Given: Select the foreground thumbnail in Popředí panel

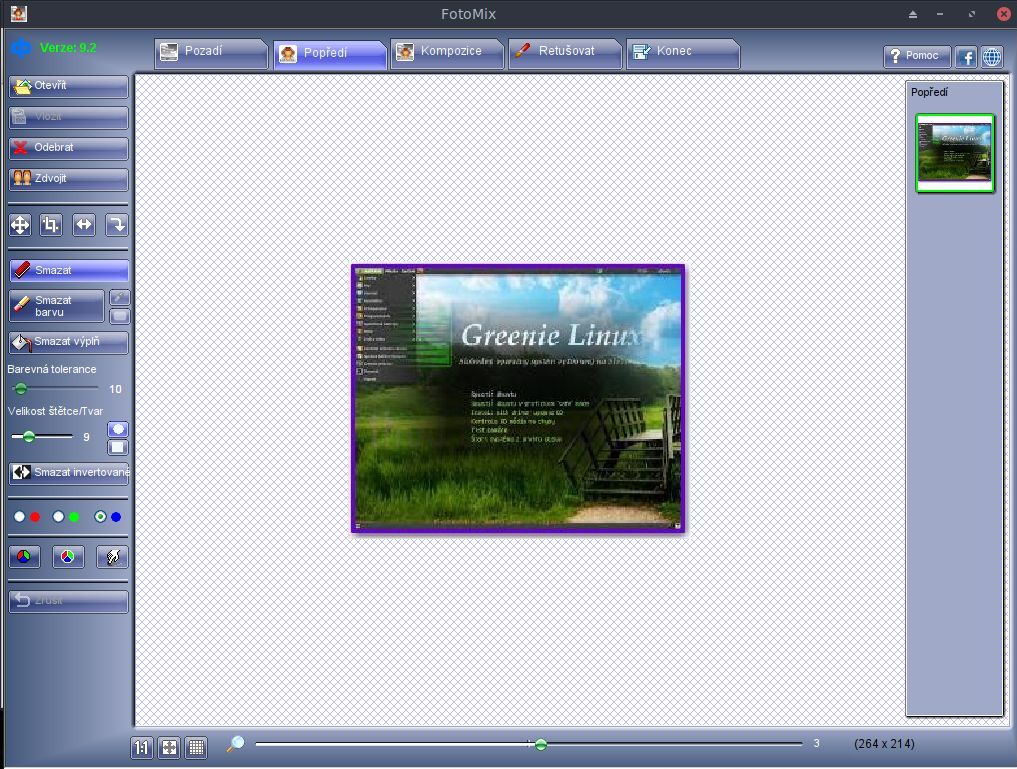Looking at the screenshot, I should point(955,153).
